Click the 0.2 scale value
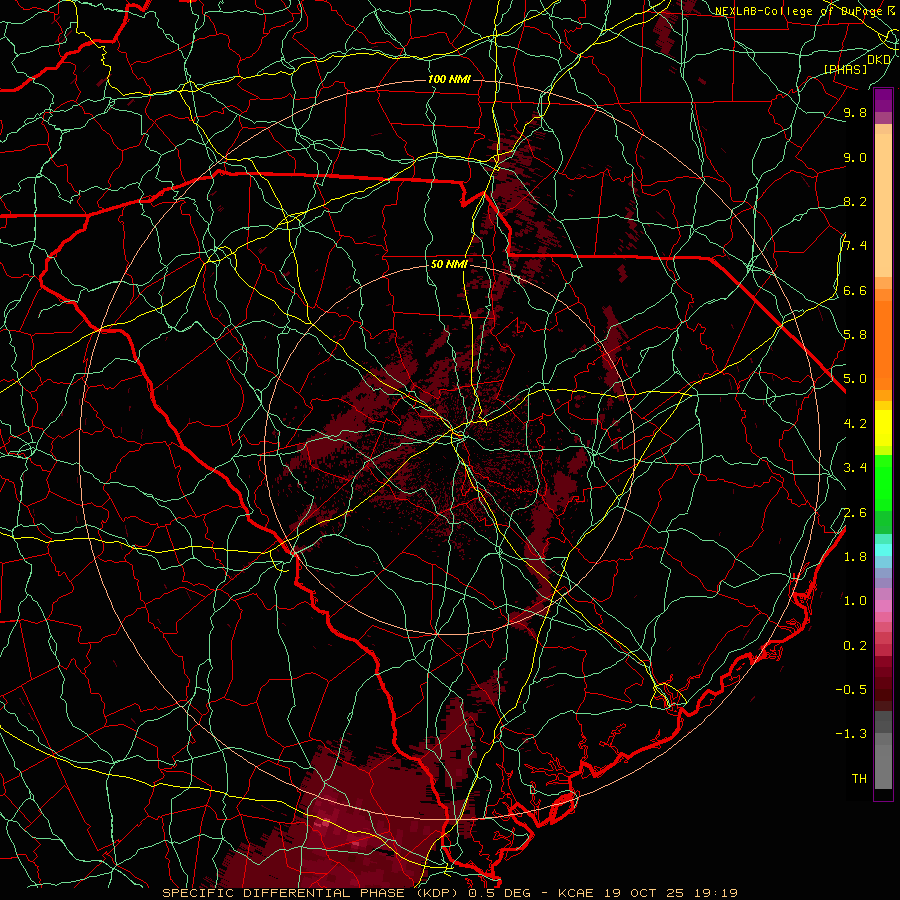900x900 pixels. pos(855,646)
